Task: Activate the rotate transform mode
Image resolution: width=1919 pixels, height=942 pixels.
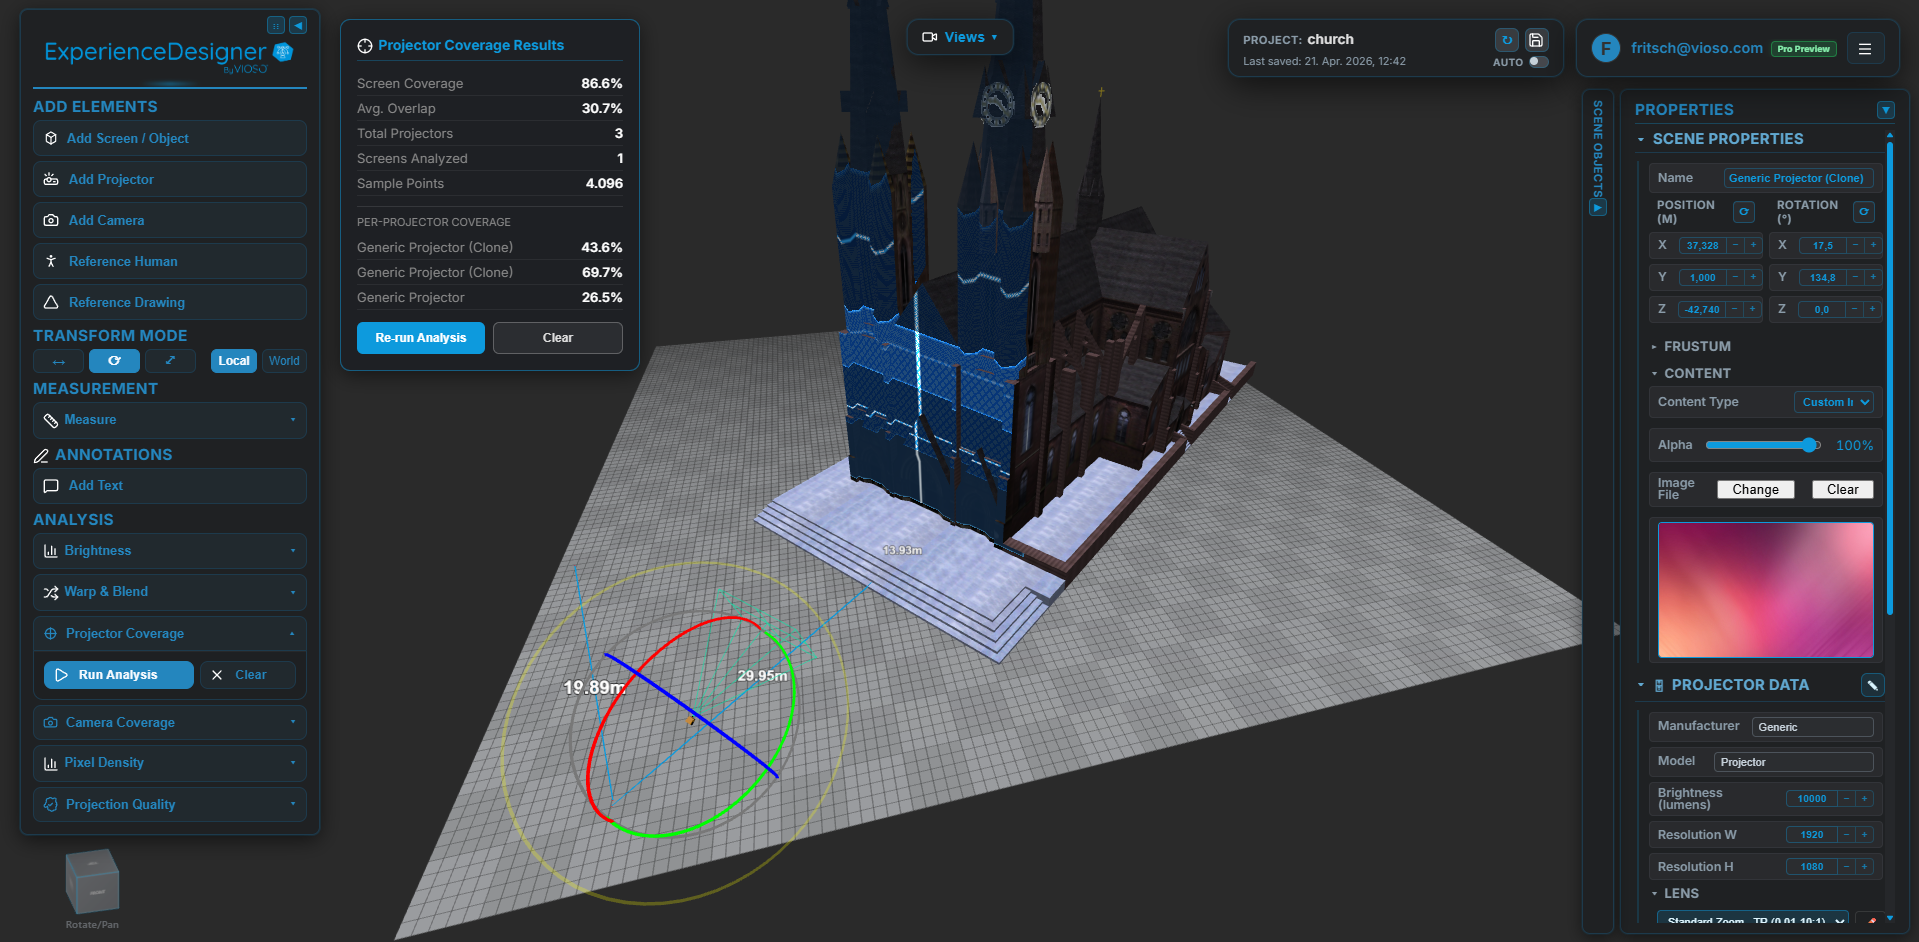Action: click(x=114, y=361)
